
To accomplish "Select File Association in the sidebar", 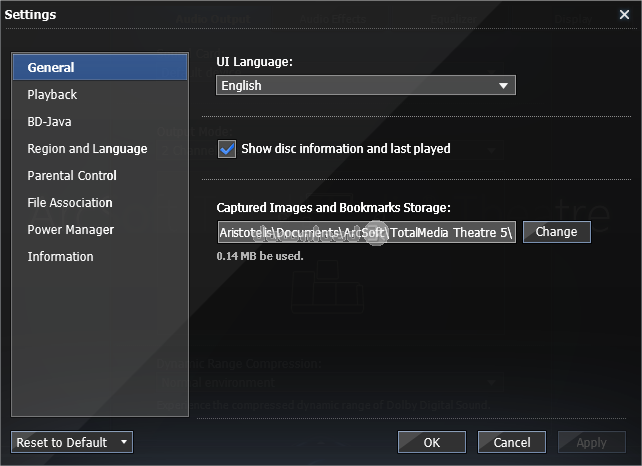I will point(70,203).
